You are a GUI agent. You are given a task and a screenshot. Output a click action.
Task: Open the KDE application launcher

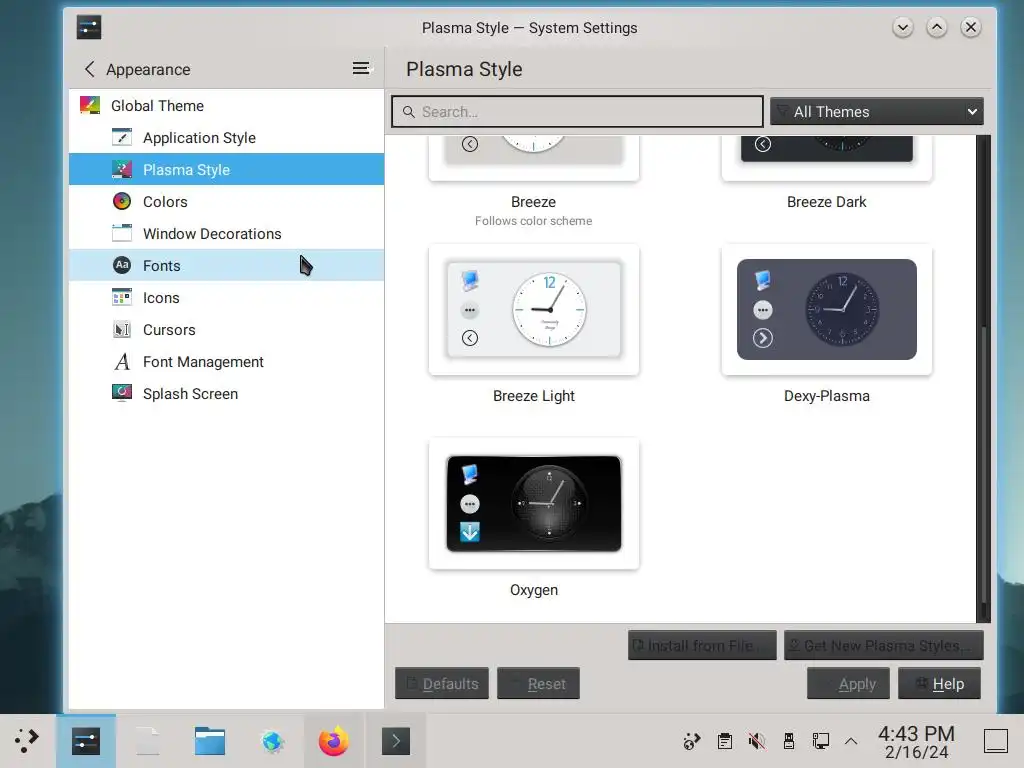coord(27,741)
